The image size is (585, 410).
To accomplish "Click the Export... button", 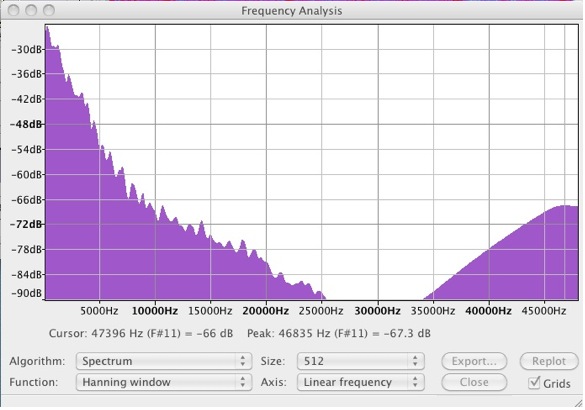I will point(474,361).
